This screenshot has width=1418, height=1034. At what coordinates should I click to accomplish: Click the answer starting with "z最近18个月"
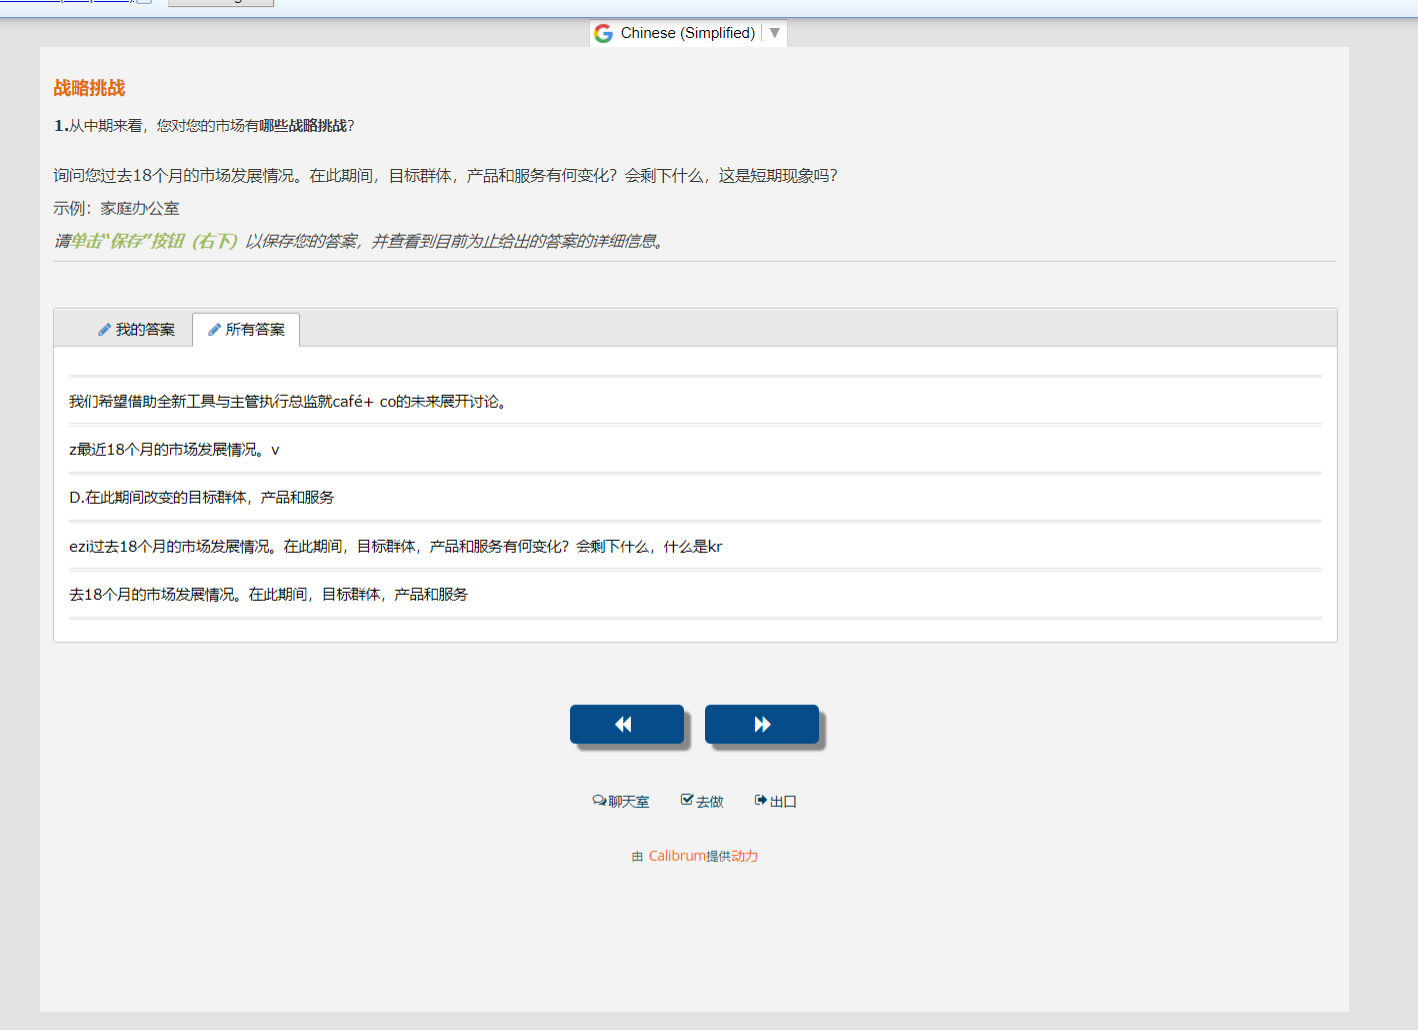(x=174, y=450)
